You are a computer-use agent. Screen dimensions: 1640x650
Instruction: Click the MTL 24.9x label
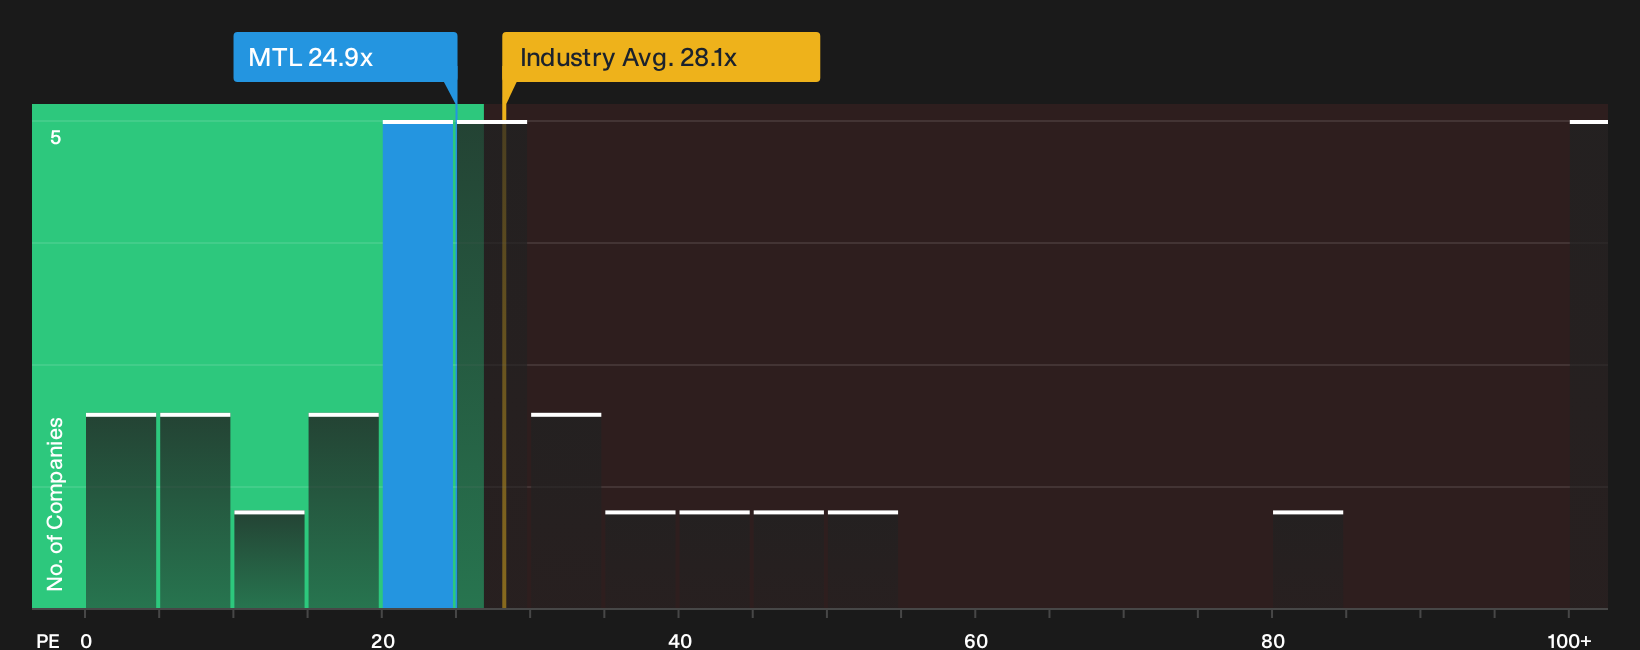[345, 57]
